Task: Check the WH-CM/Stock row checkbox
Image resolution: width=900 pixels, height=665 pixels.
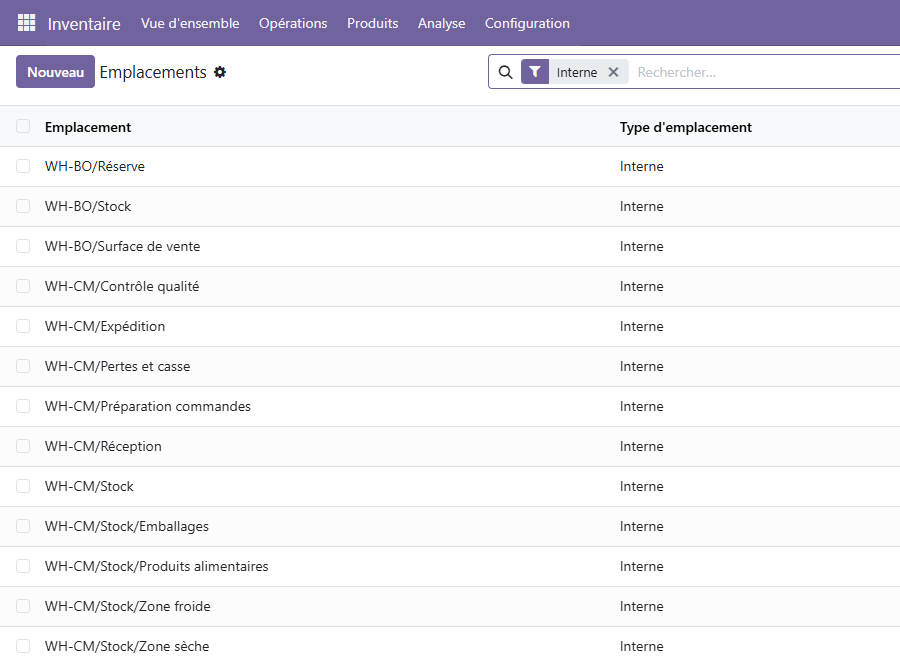Action: 23,487
